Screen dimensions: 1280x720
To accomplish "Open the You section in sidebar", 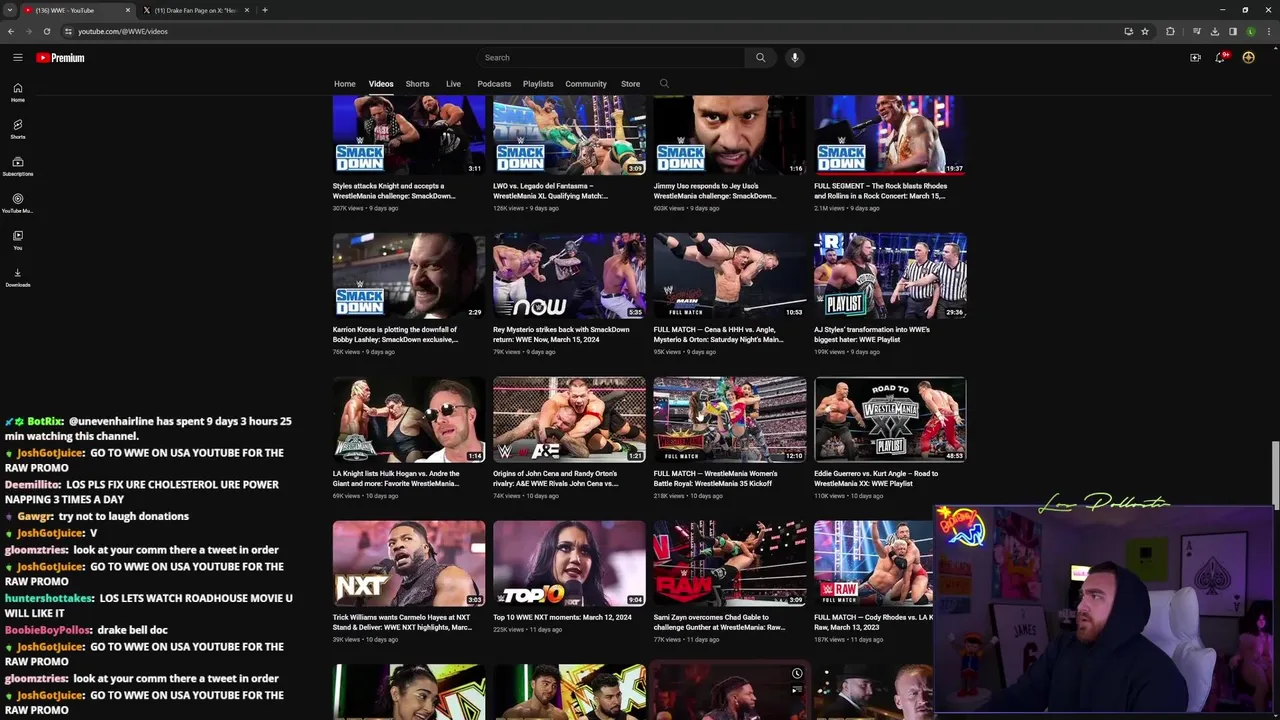I will [17, 240].
